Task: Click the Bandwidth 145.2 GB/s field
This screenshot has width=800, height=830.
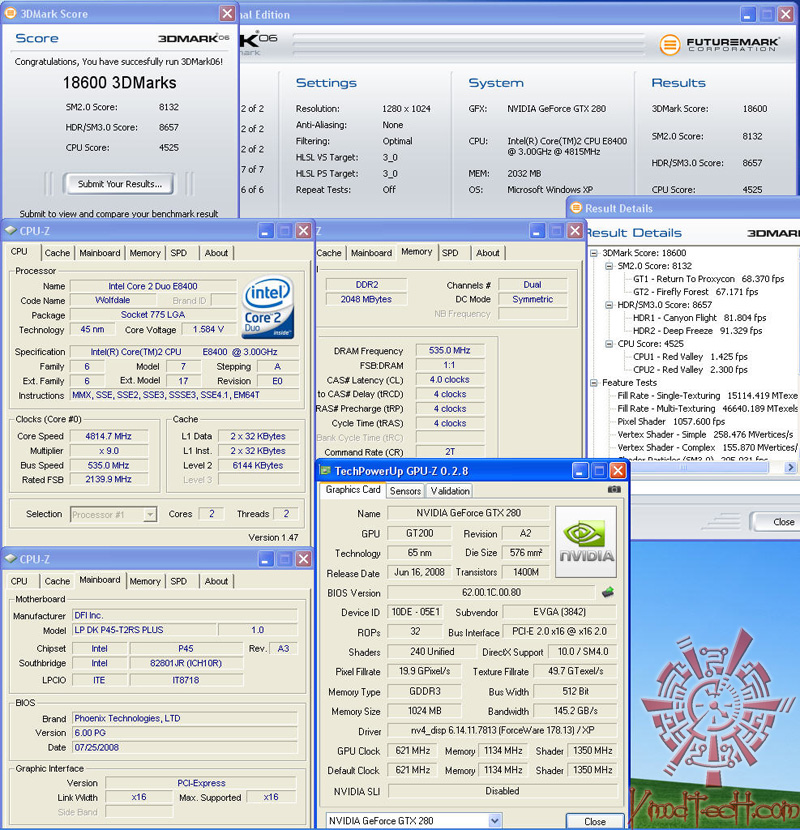Action: pos(576,711)
